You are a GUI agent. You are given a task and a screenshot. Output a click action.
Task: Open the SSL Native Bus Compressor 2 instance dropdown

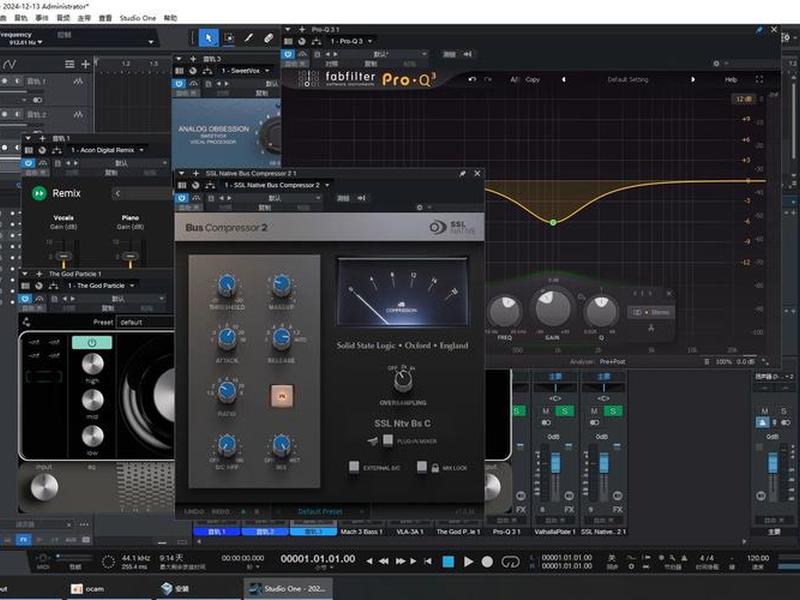[277, 185]
